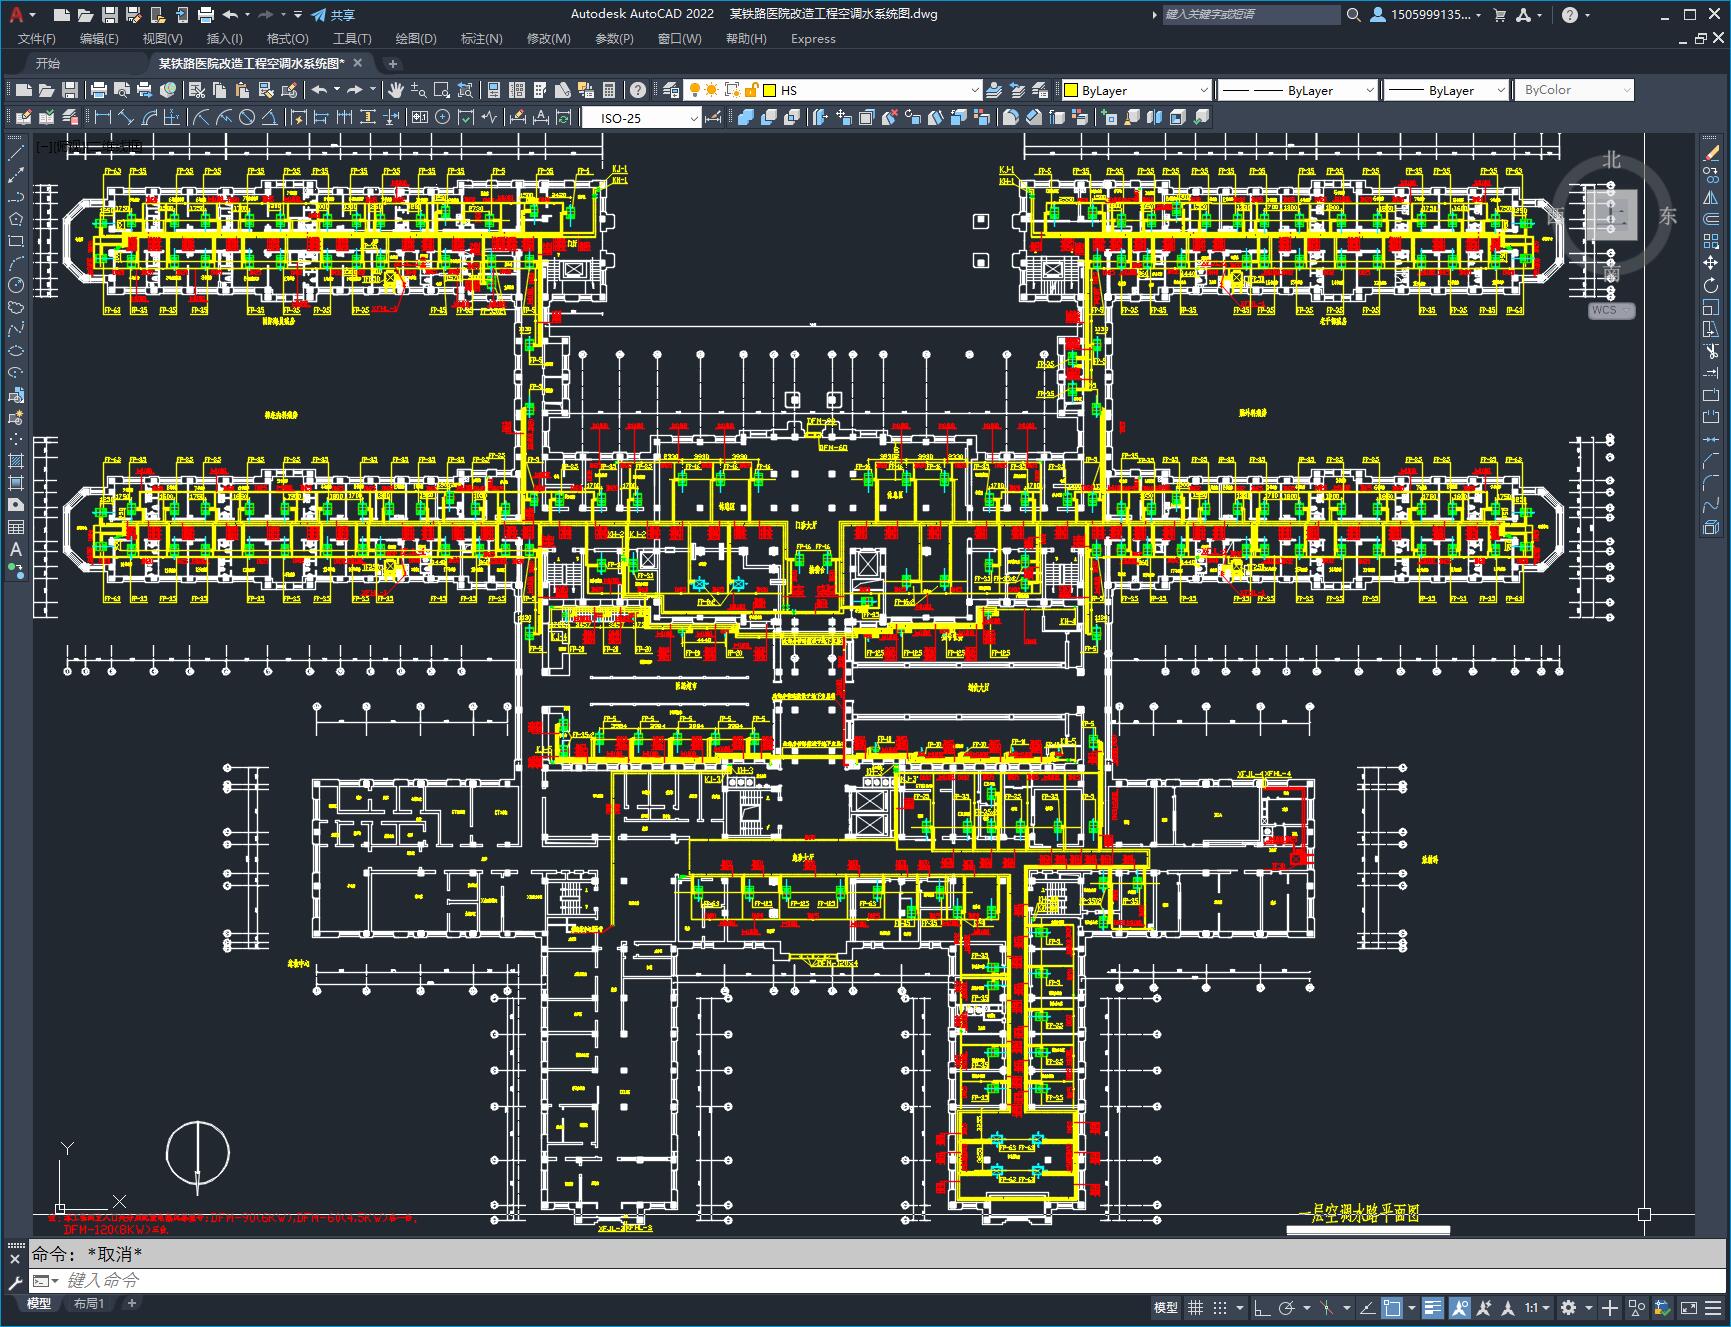1731x1327 pixels.
Task: Open the AutoCAD application menu logo
Action: tap(17, 14)
